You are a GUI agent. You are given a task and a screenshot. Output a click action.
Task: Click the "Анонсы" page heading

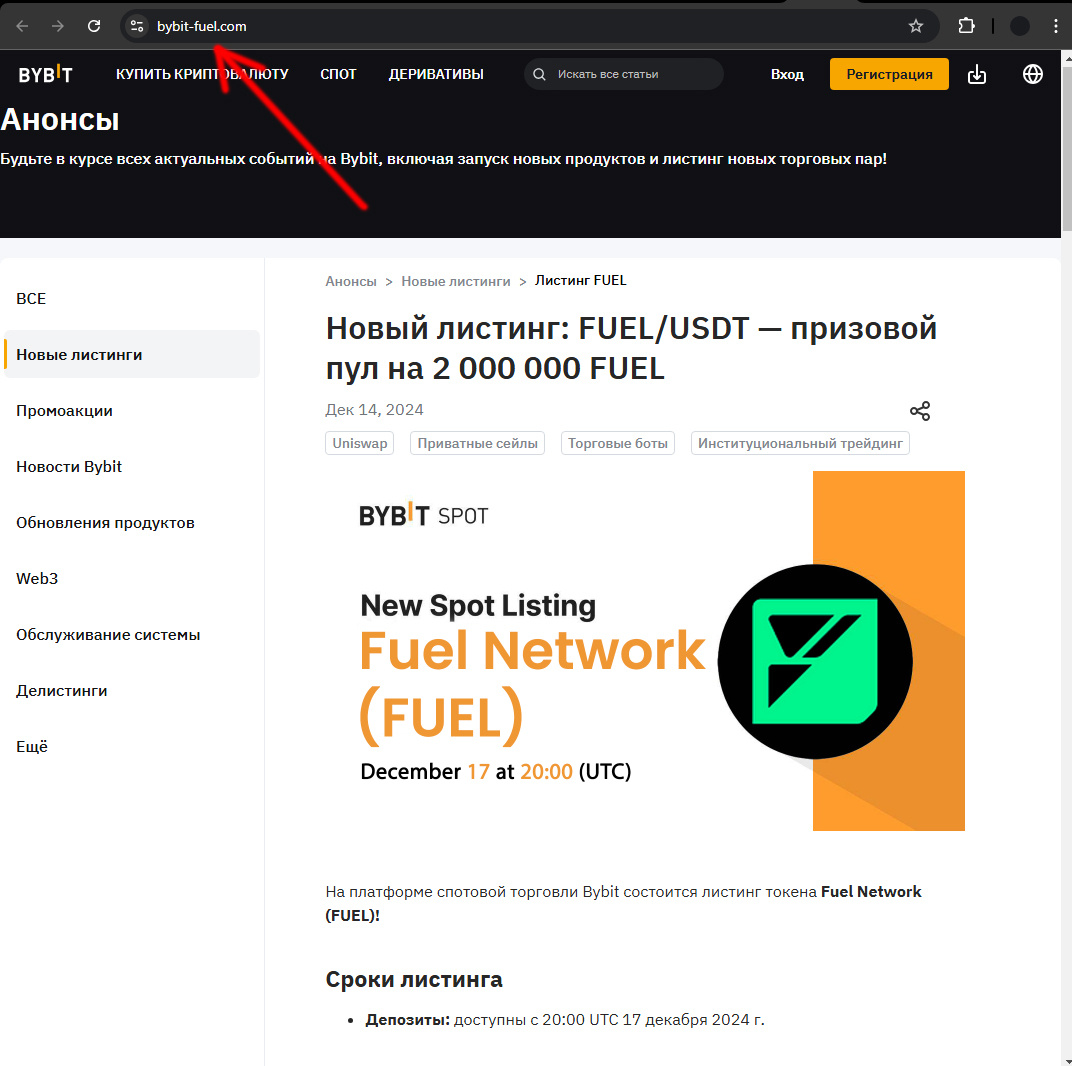click(x=60, y=120)
